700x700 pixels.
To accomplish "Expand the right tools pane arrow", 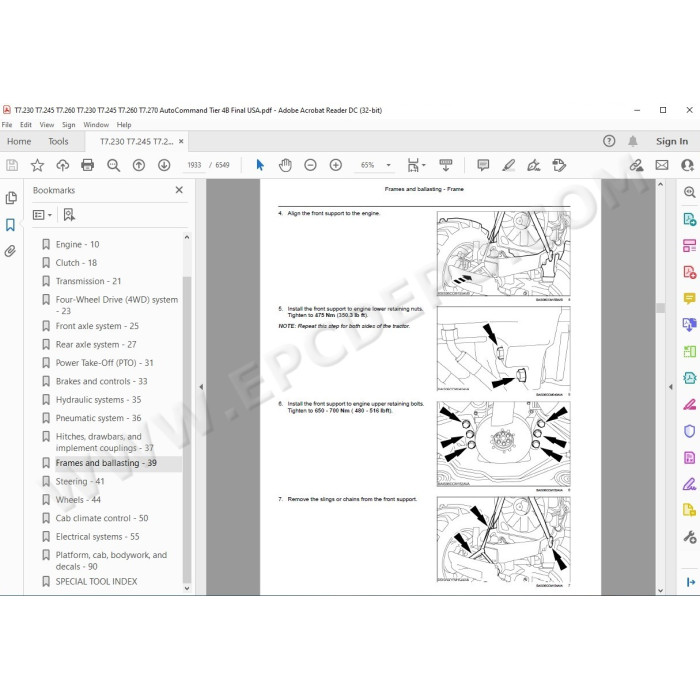I will click(x=671, y=387).
